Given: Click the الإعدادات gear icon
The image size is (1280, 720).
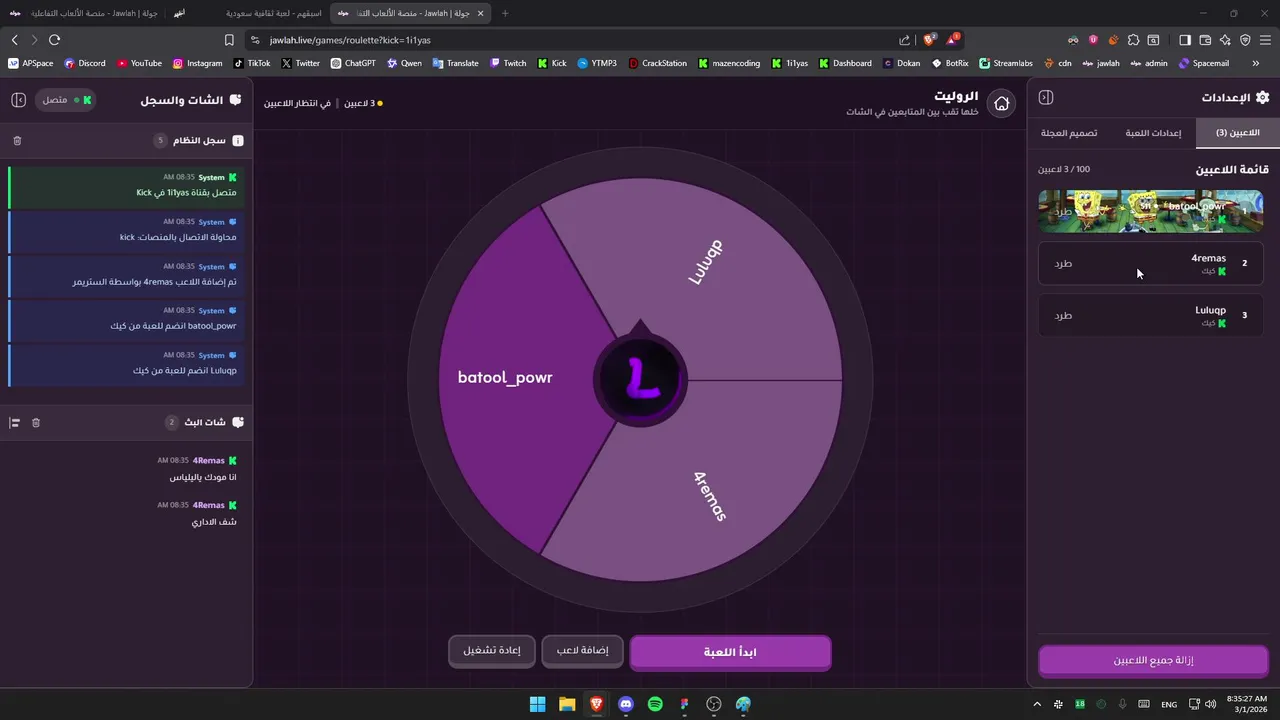Looking at the screenshot, I should pyautogui.click(x=1262, y=97).
